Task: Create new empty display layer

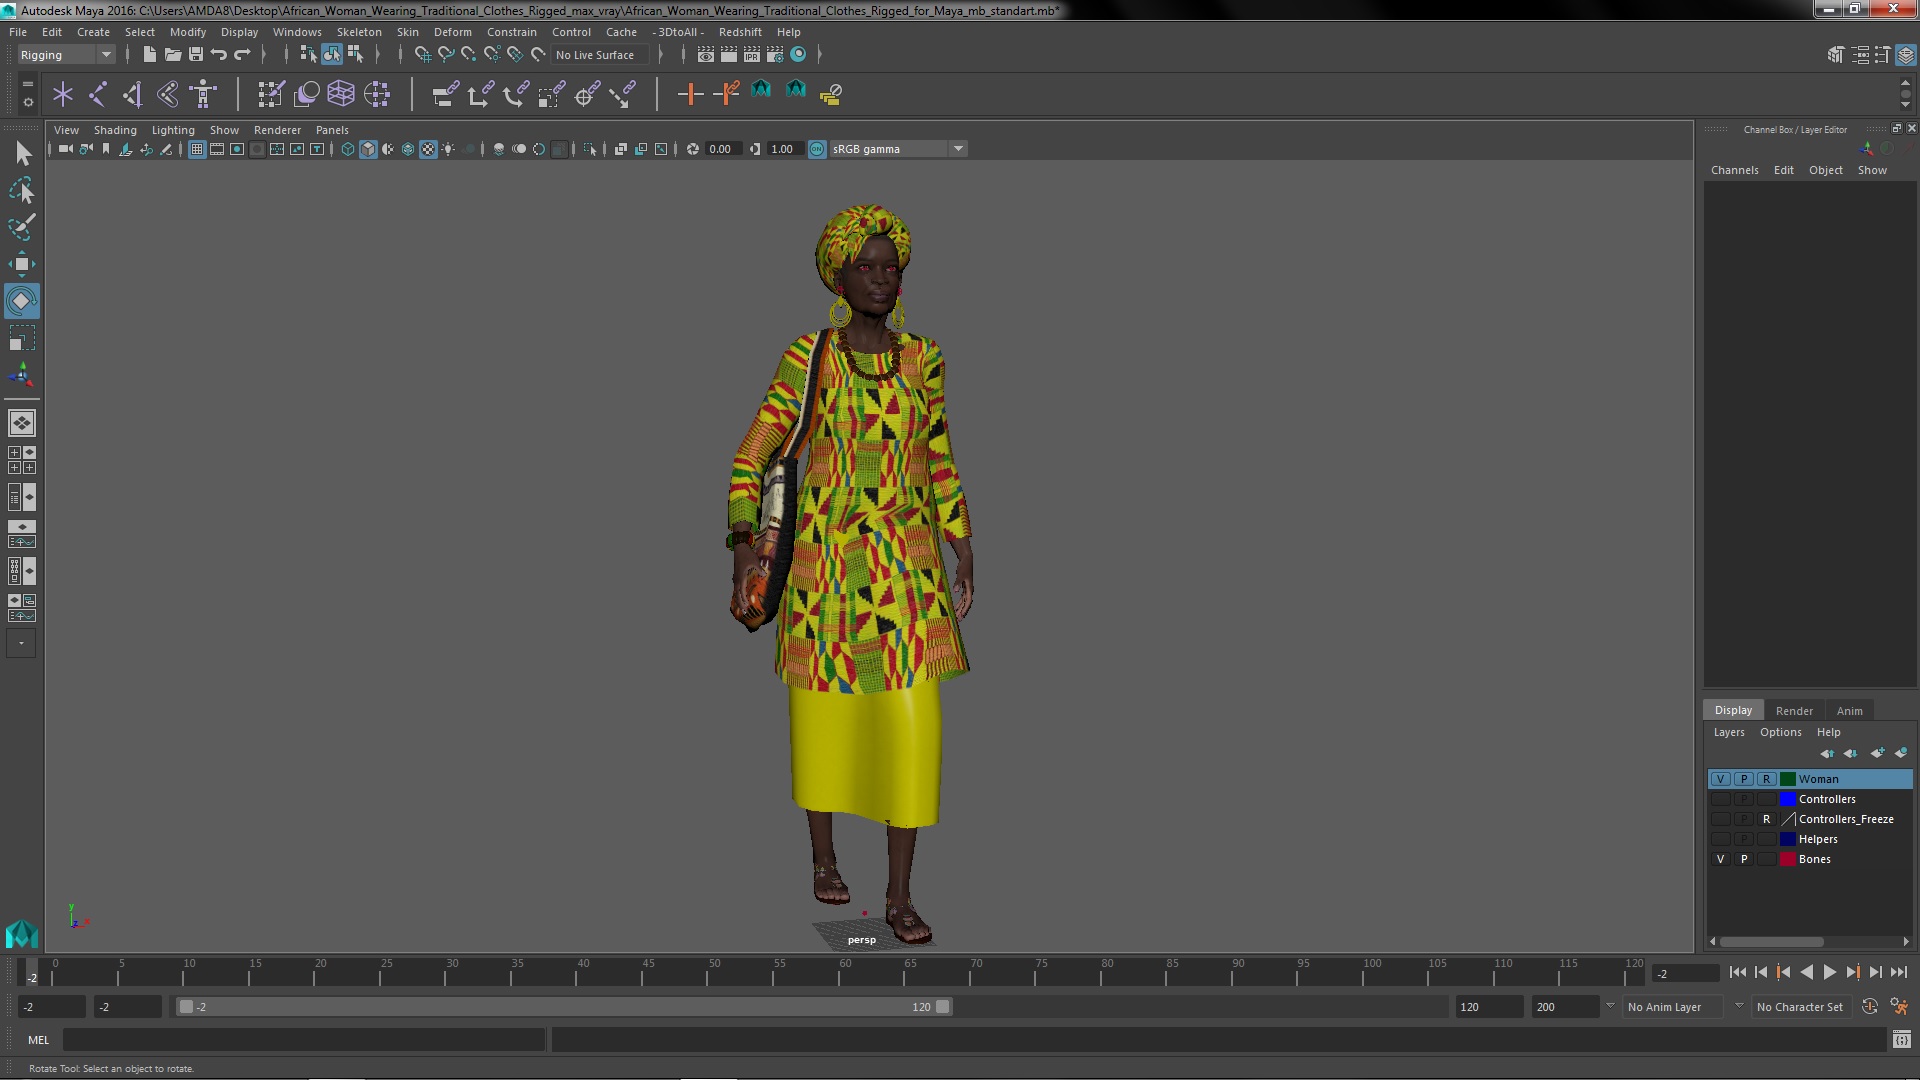Action: 1877,753
